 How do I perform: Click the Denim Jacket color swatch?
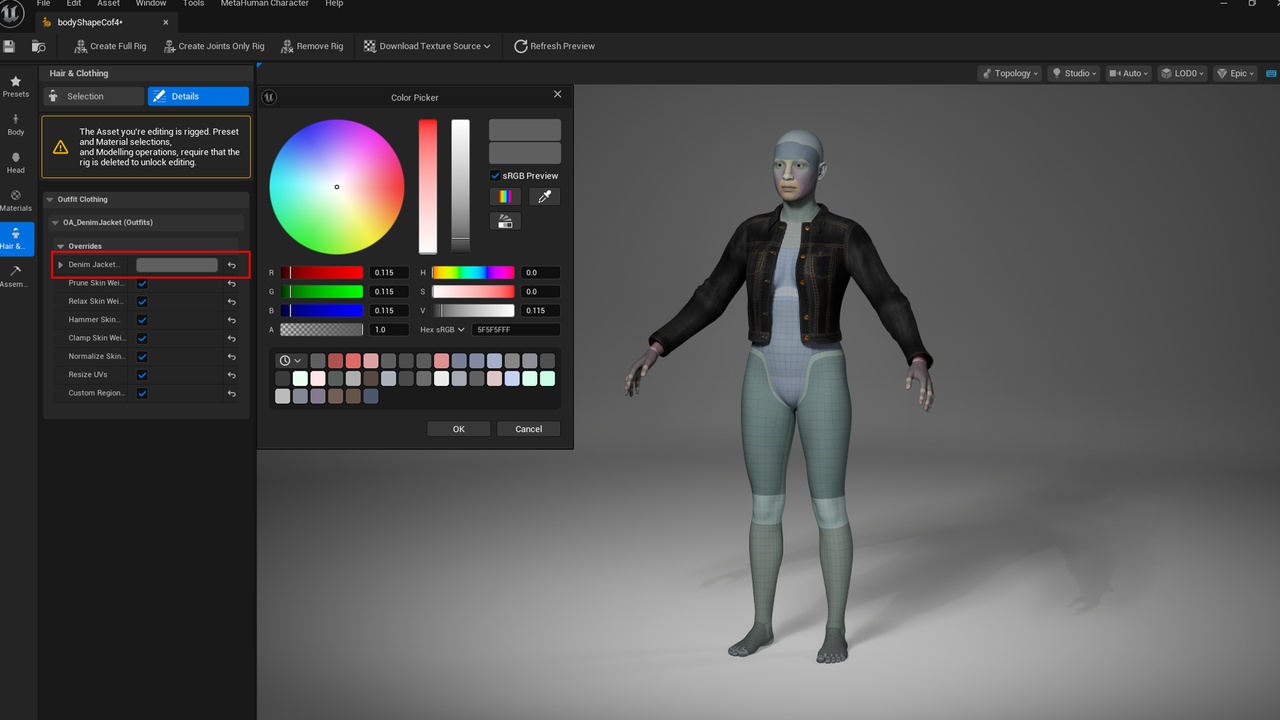(x=177, y=265)
